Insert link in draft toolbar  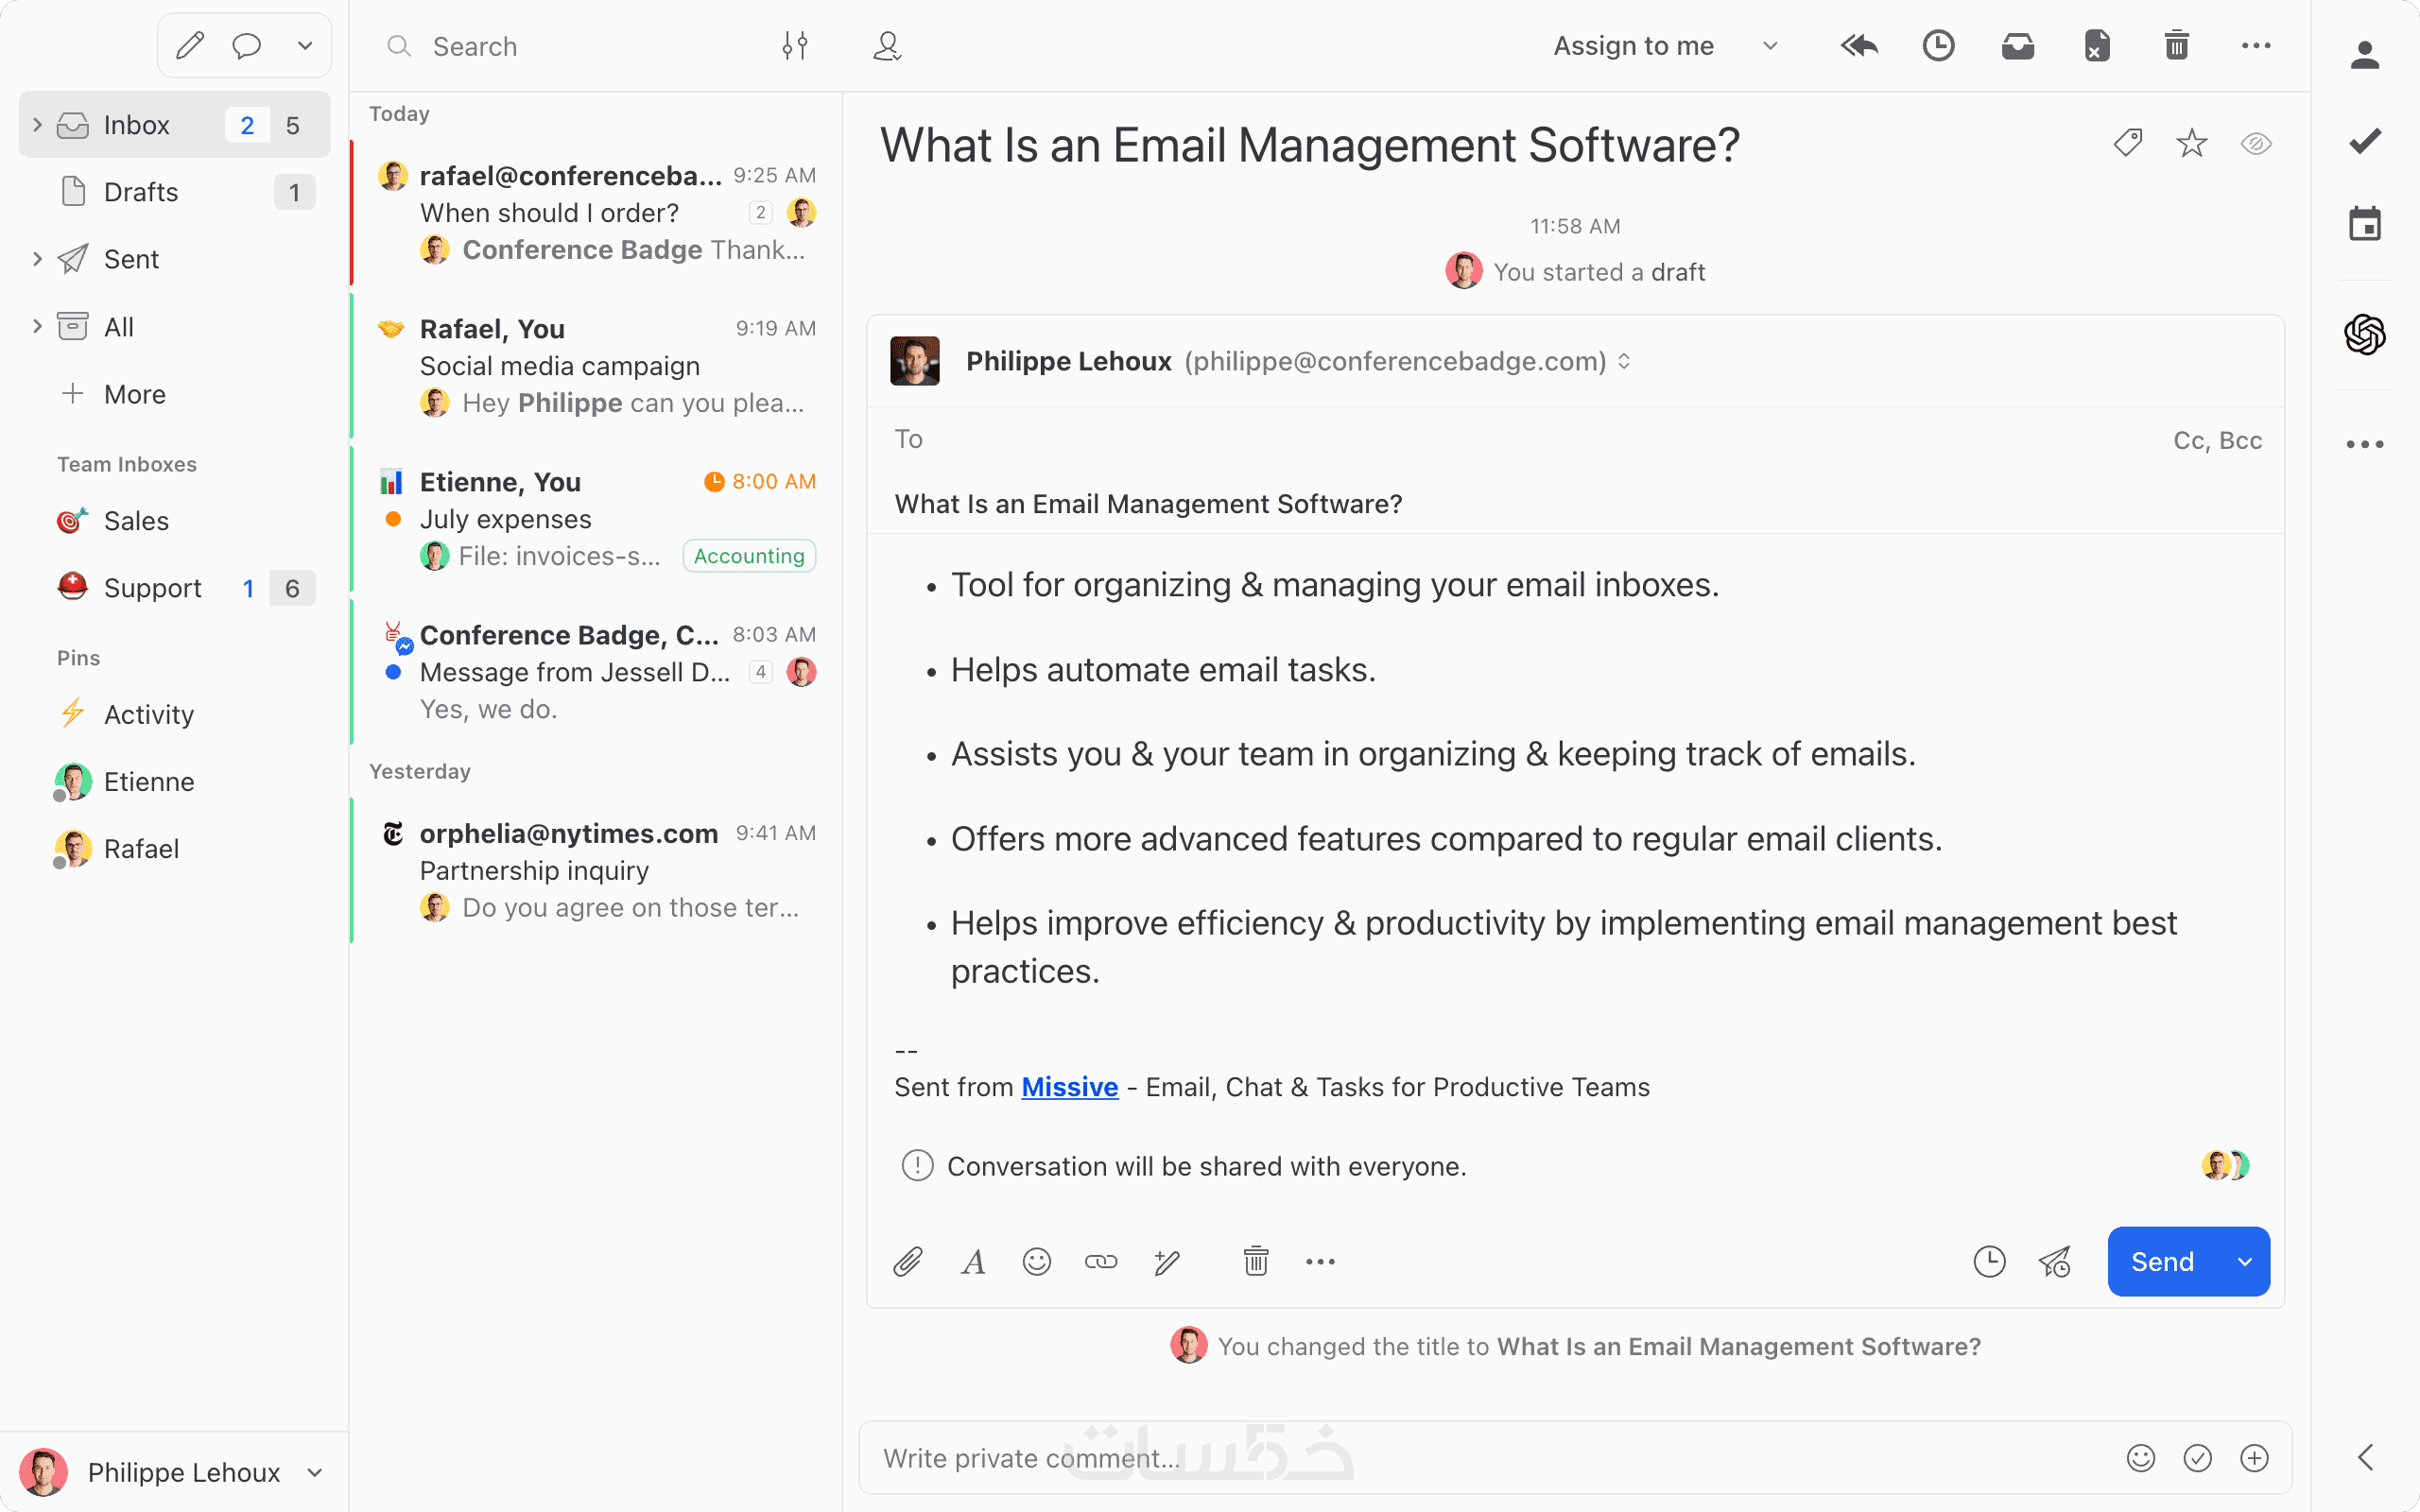coord(1101,1262)
